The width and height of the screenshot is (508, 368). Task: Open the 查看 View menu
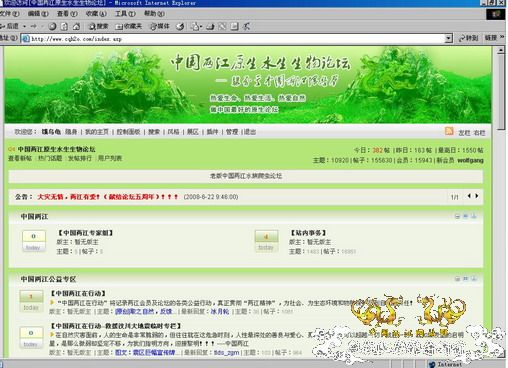67,14
